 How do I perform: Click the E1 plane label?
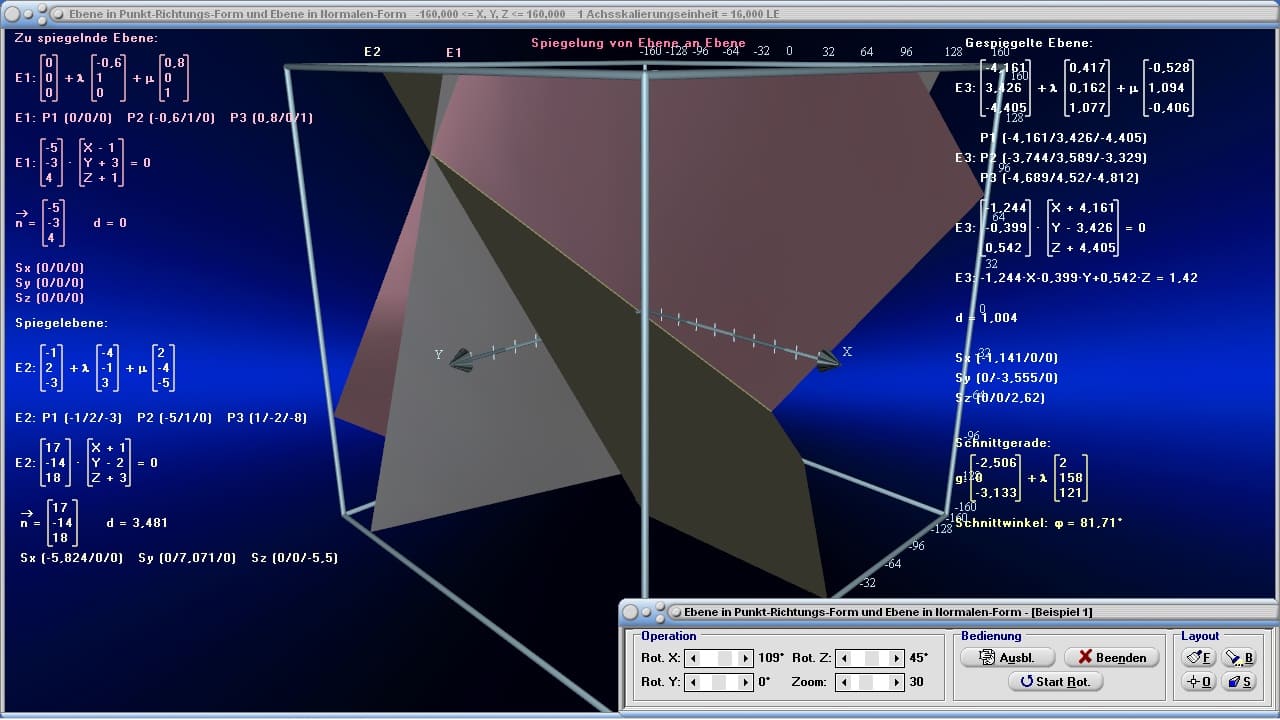tap(454, 52)
